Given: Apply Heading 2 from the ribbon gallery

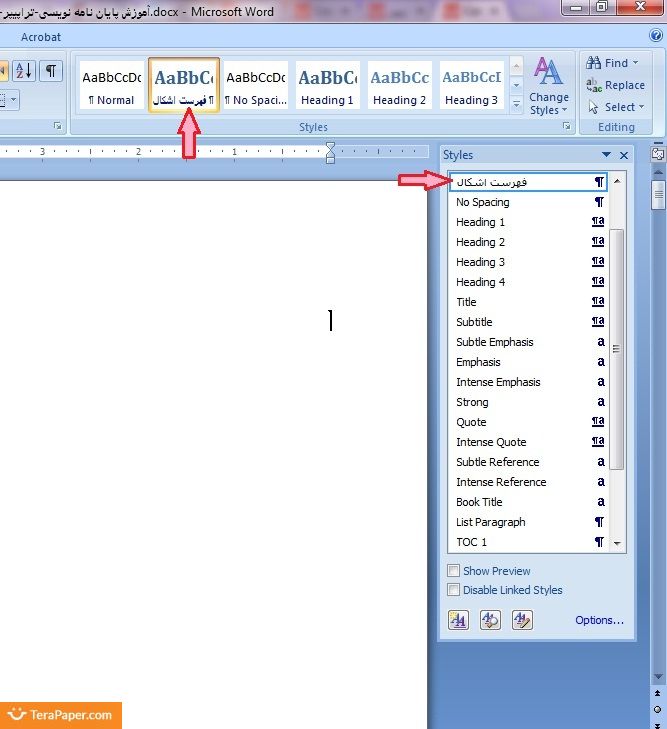Looking at the screenshot, I should 399,85.
